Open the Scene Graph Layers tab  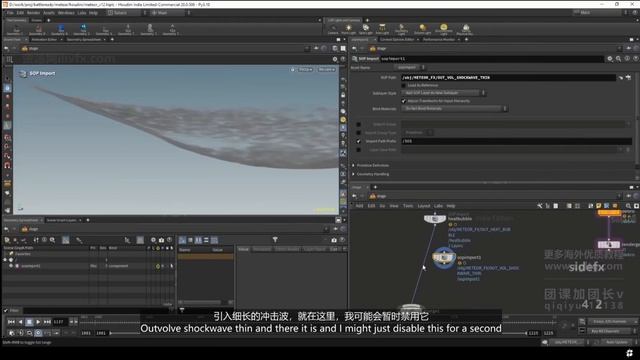(x=61, y=220)
